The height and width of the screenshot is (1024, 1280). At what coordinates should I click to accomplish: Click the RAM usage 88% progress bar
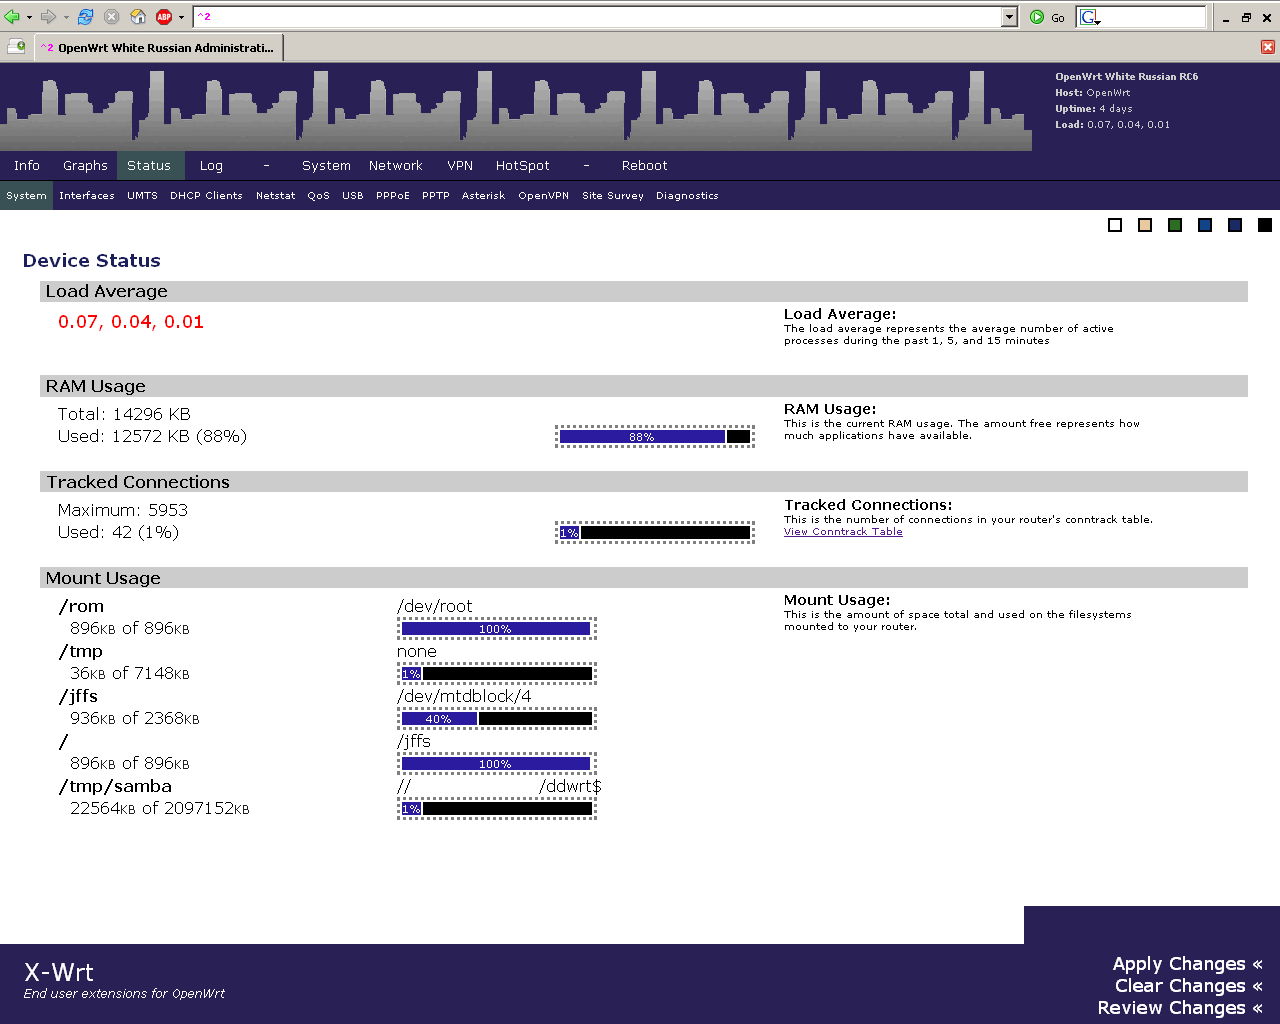tap(655, 437)
